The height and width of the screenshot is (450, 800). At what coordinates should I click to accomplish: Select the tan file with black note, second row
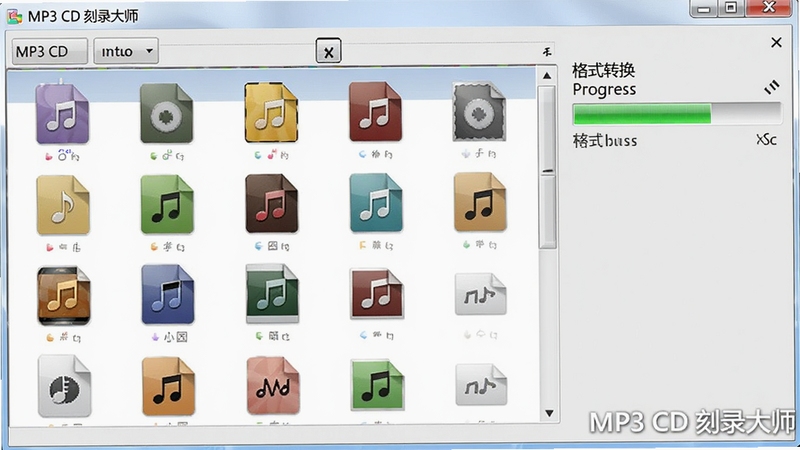click(x=480, y=202)
